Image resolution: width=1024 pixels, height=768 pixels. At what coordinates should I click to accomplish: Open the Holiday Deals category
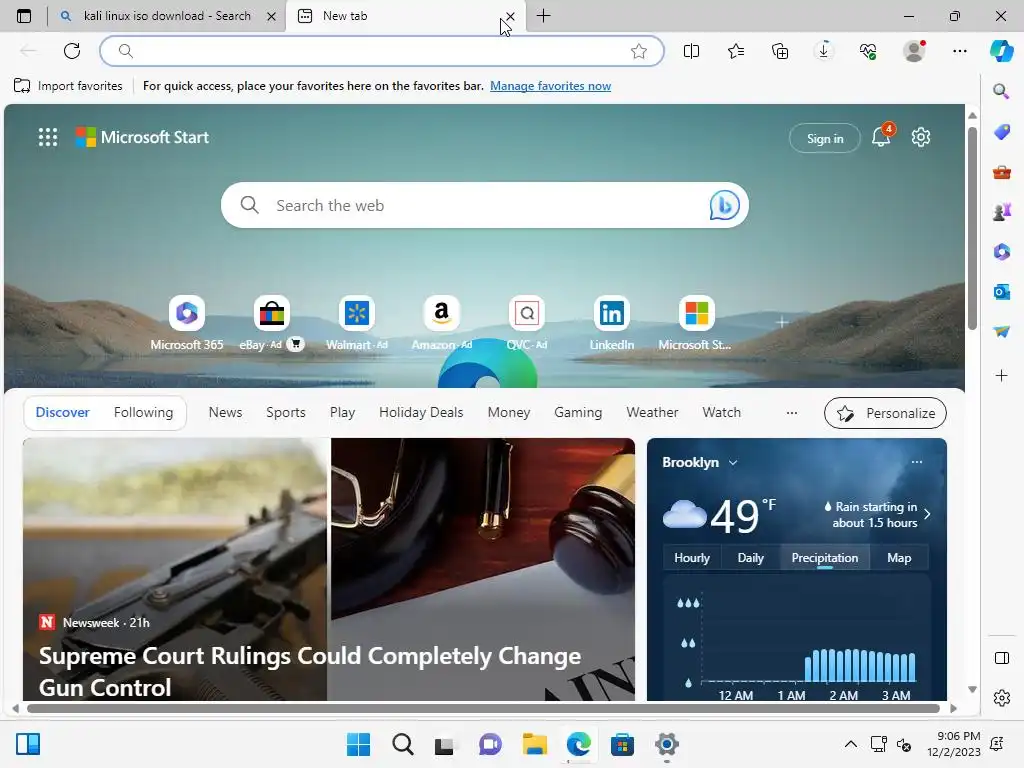[x=421, y=412]
